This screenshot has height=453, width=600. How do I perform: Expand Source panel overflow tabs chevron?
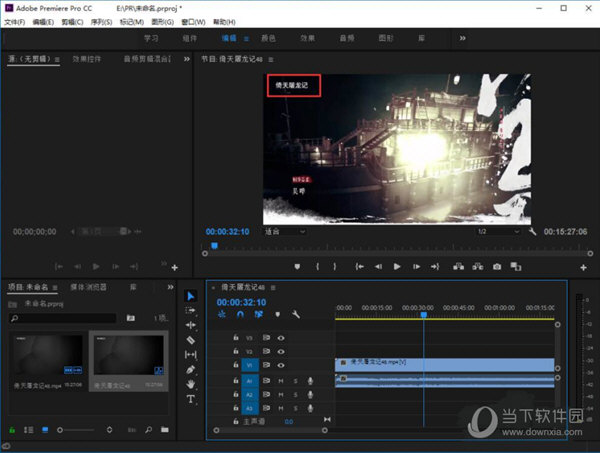tap(186, 59)
